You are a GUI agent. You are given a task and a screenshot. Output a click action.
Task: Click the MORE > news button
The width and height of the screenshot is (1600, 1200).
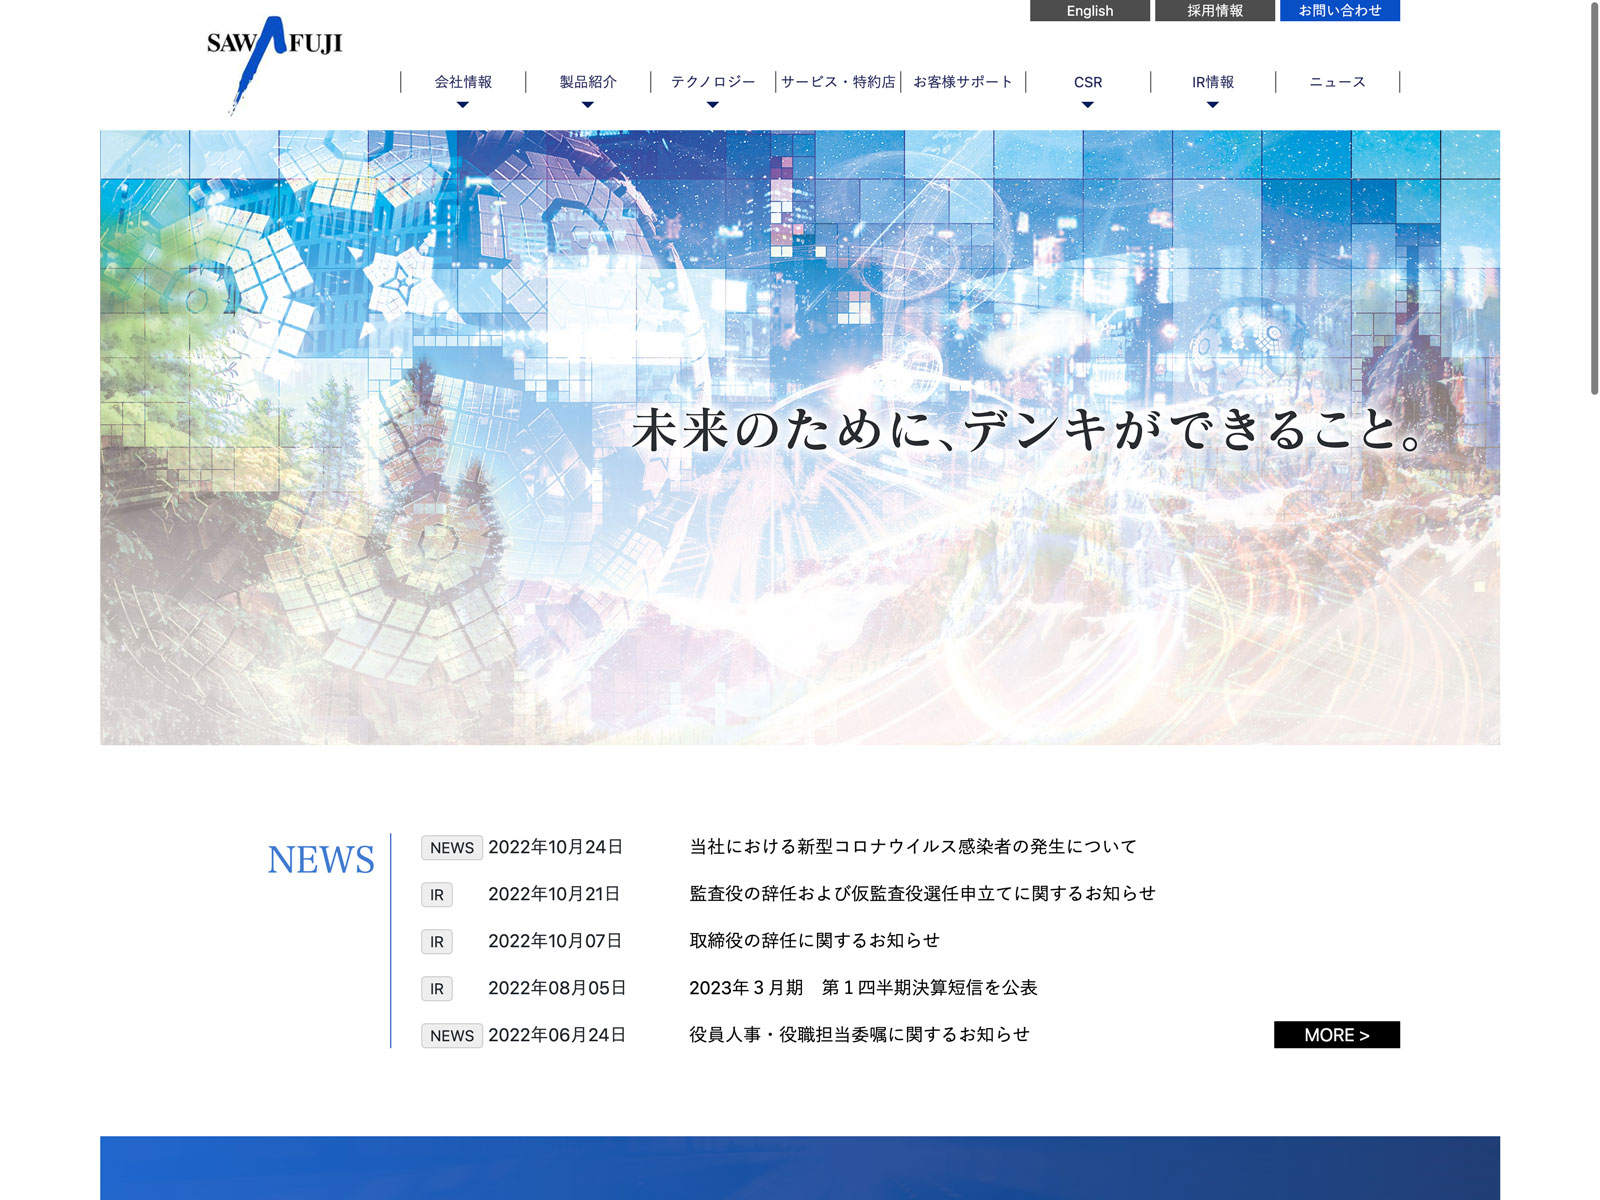tap(1336, 1035)
